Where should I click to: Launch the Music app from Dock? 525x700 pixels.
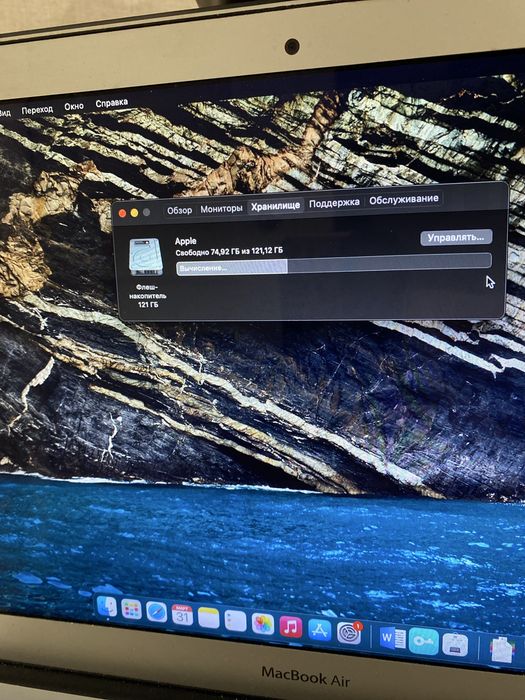coord(291,626)
